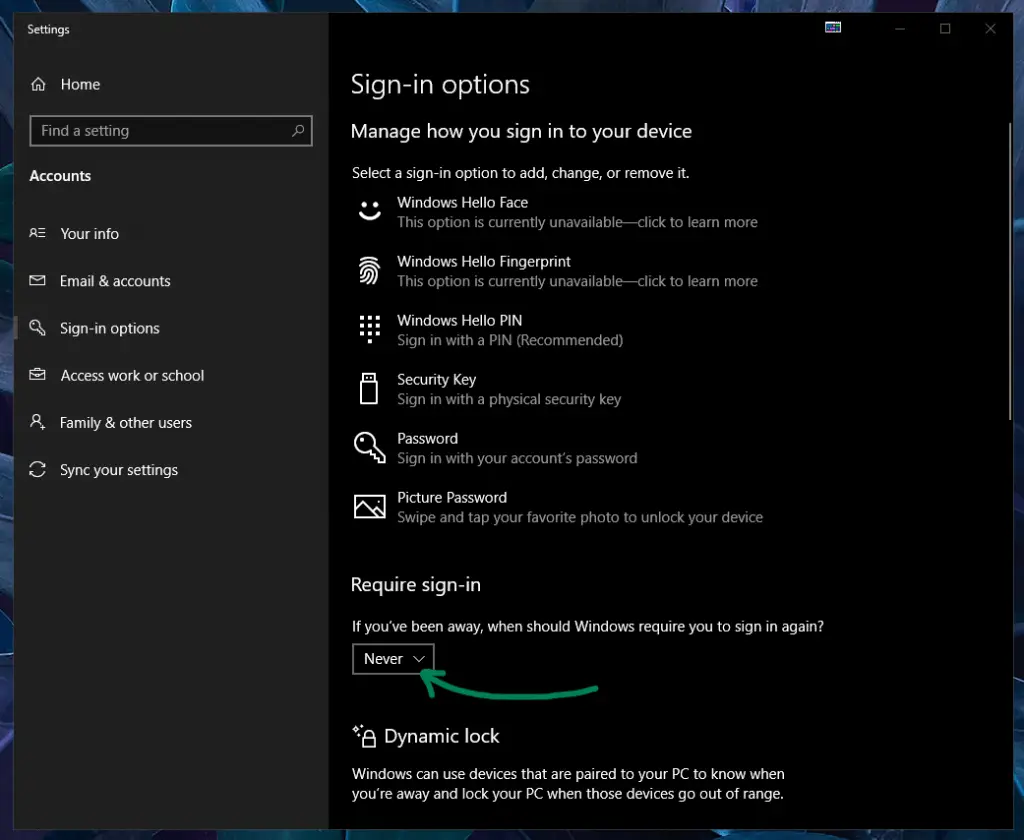Click the Windows Hello Face smiley icon
The width and height of the screenshot is (1024, 840).
370,210
